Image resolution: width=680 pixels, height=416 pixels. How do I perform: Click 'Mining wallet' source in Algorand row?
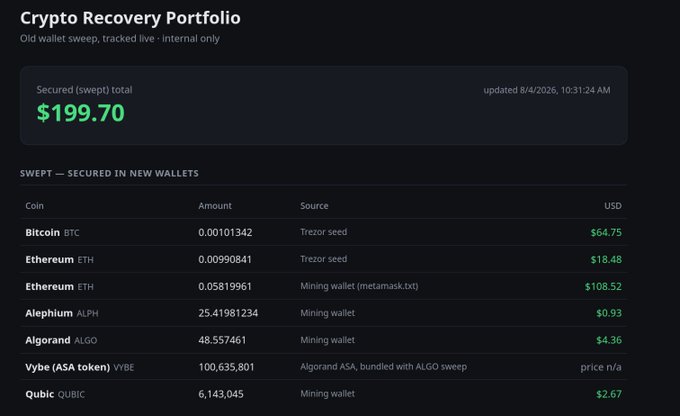pos(327,340)
